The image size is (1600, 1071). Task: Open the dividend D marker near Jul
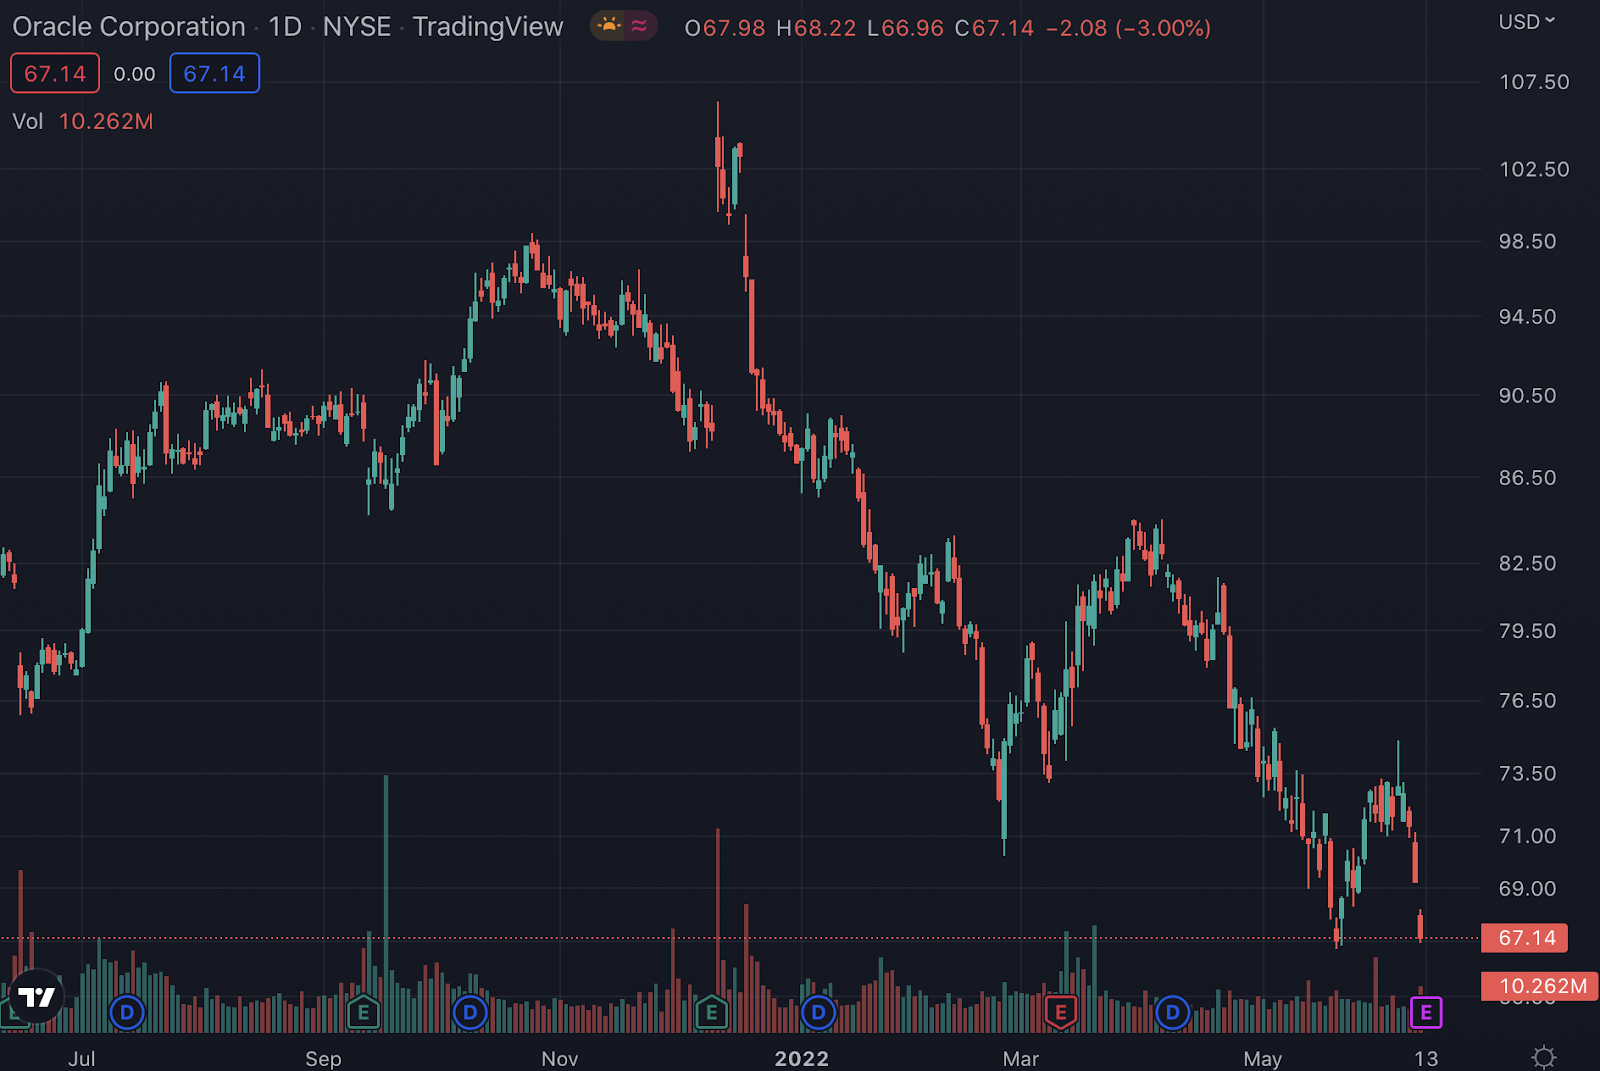coord(127,1013)
